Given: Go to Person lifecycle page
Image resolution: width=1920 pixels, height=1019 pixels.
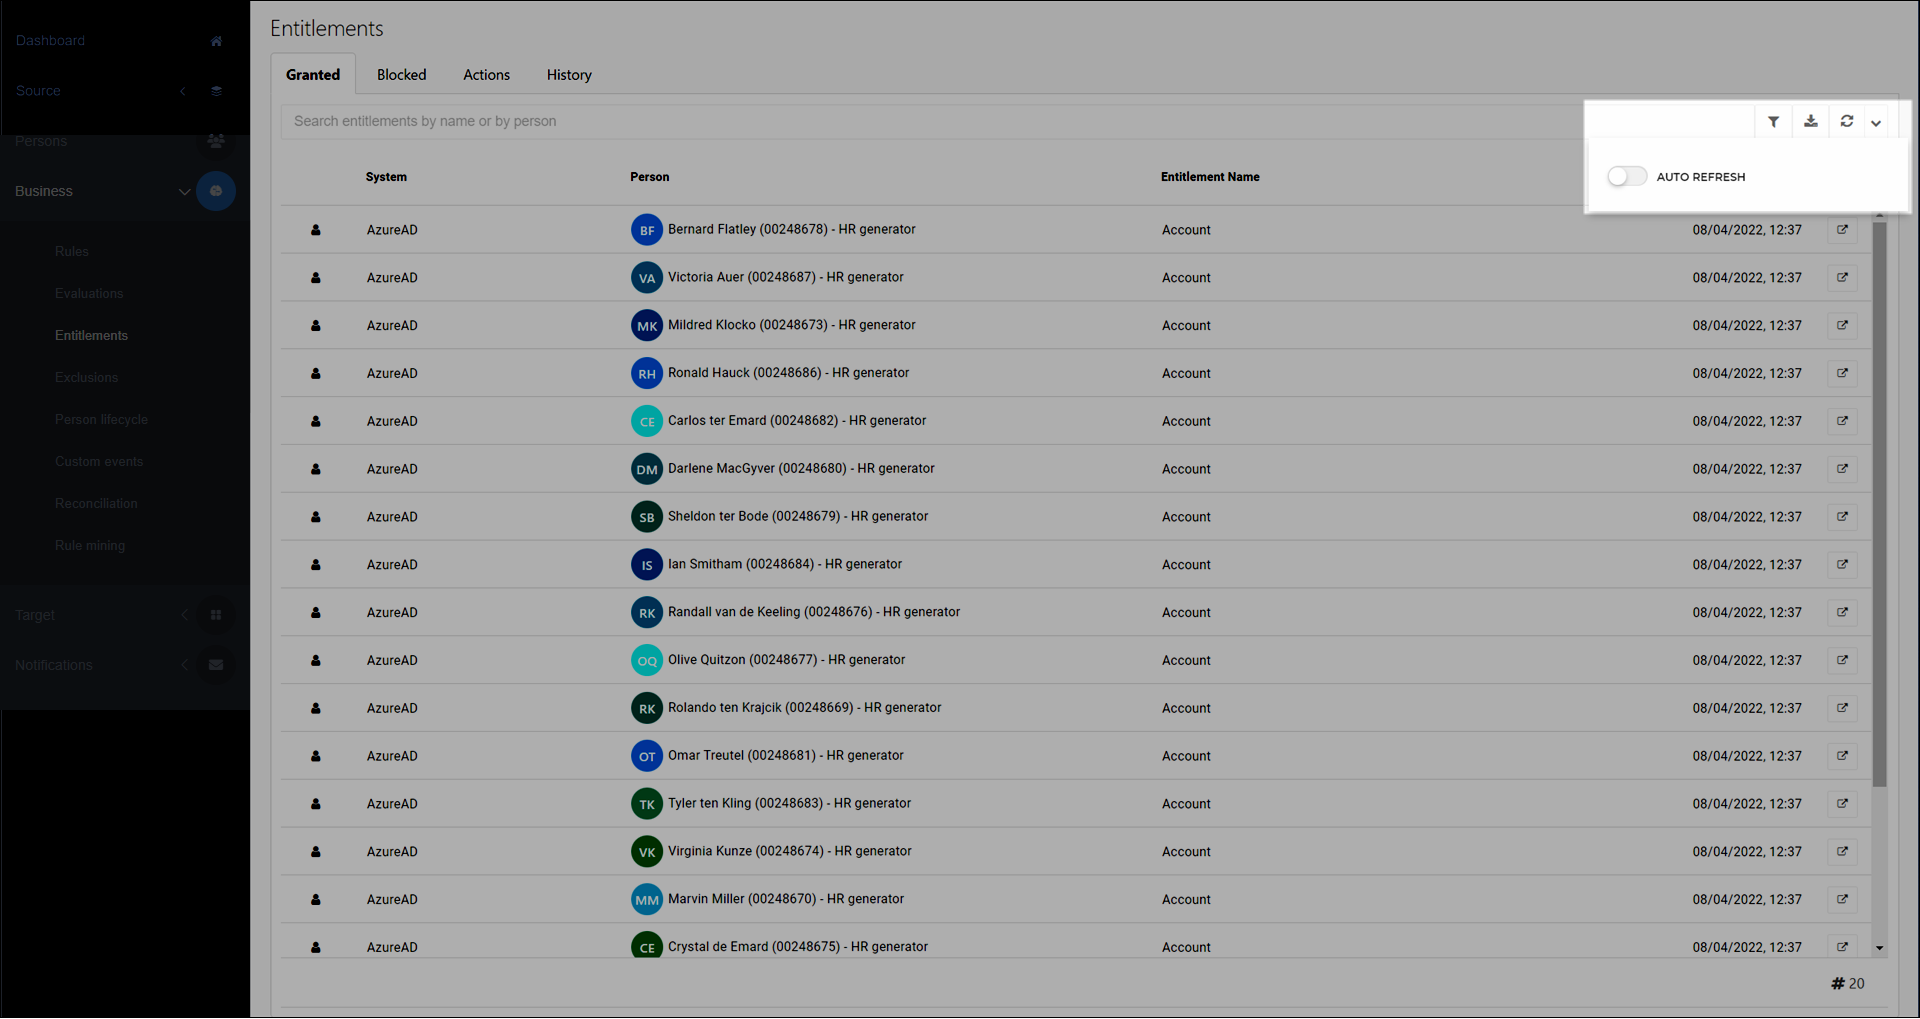Looking at the screenshot, I should (101, 420).
